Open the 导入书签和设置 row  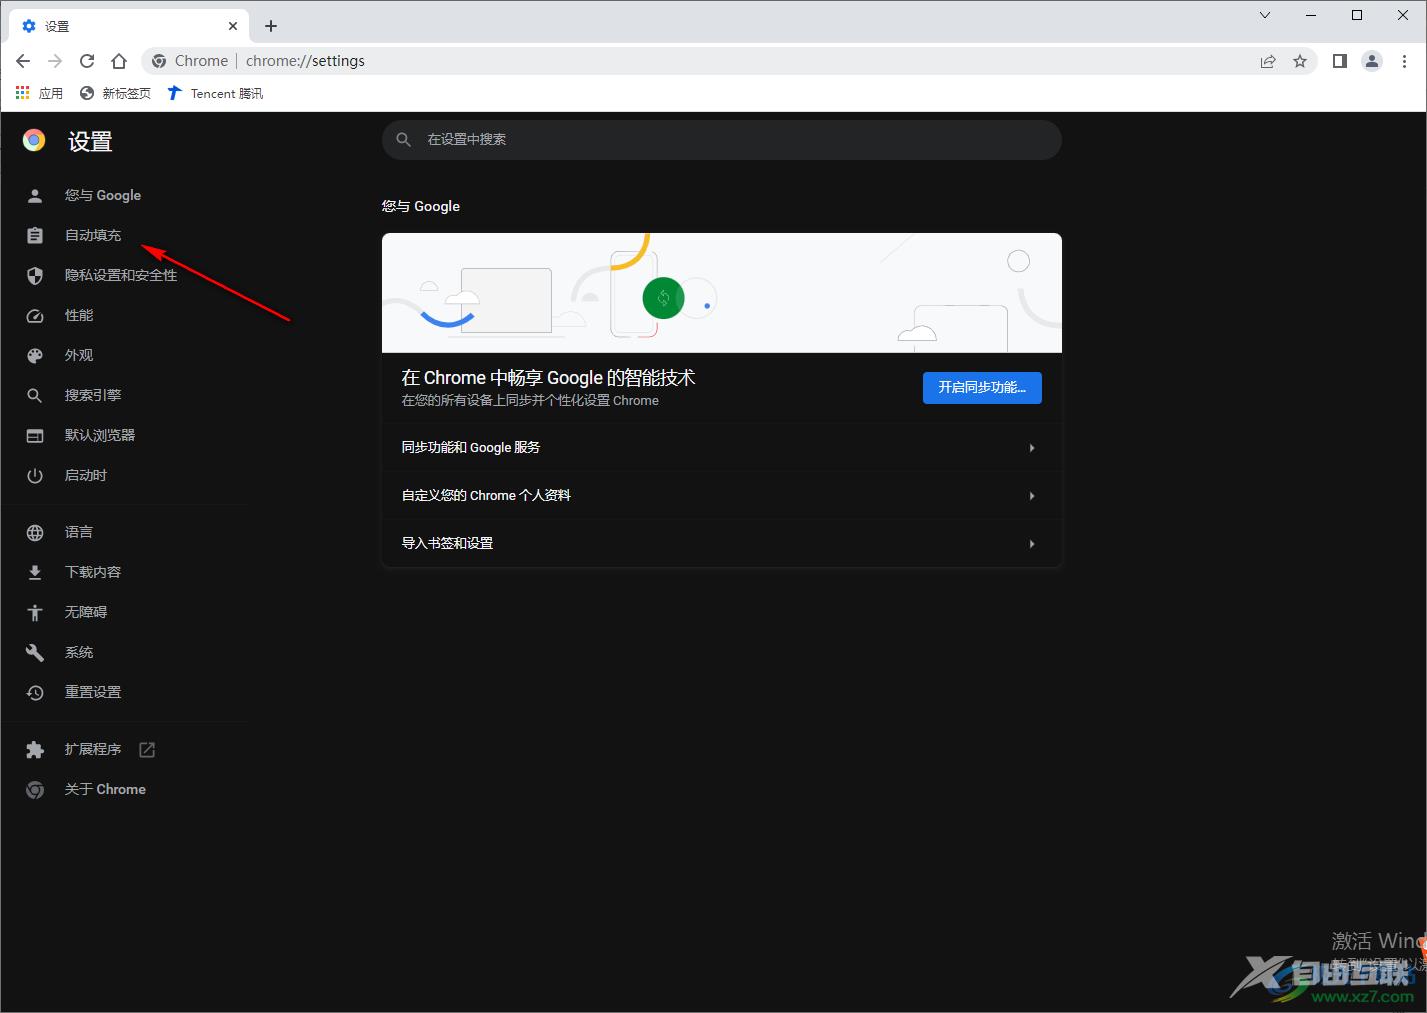click(x=722, y=543)
